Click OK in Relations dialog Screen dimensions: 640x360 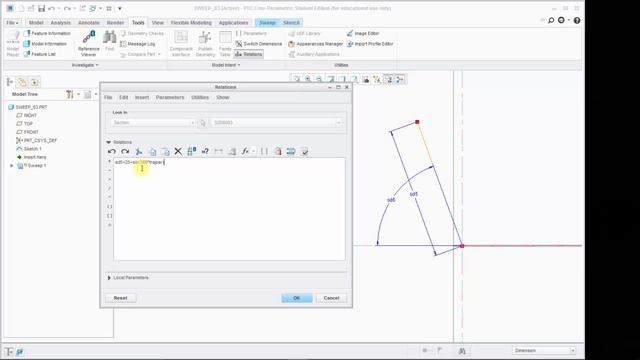(297, 298)
